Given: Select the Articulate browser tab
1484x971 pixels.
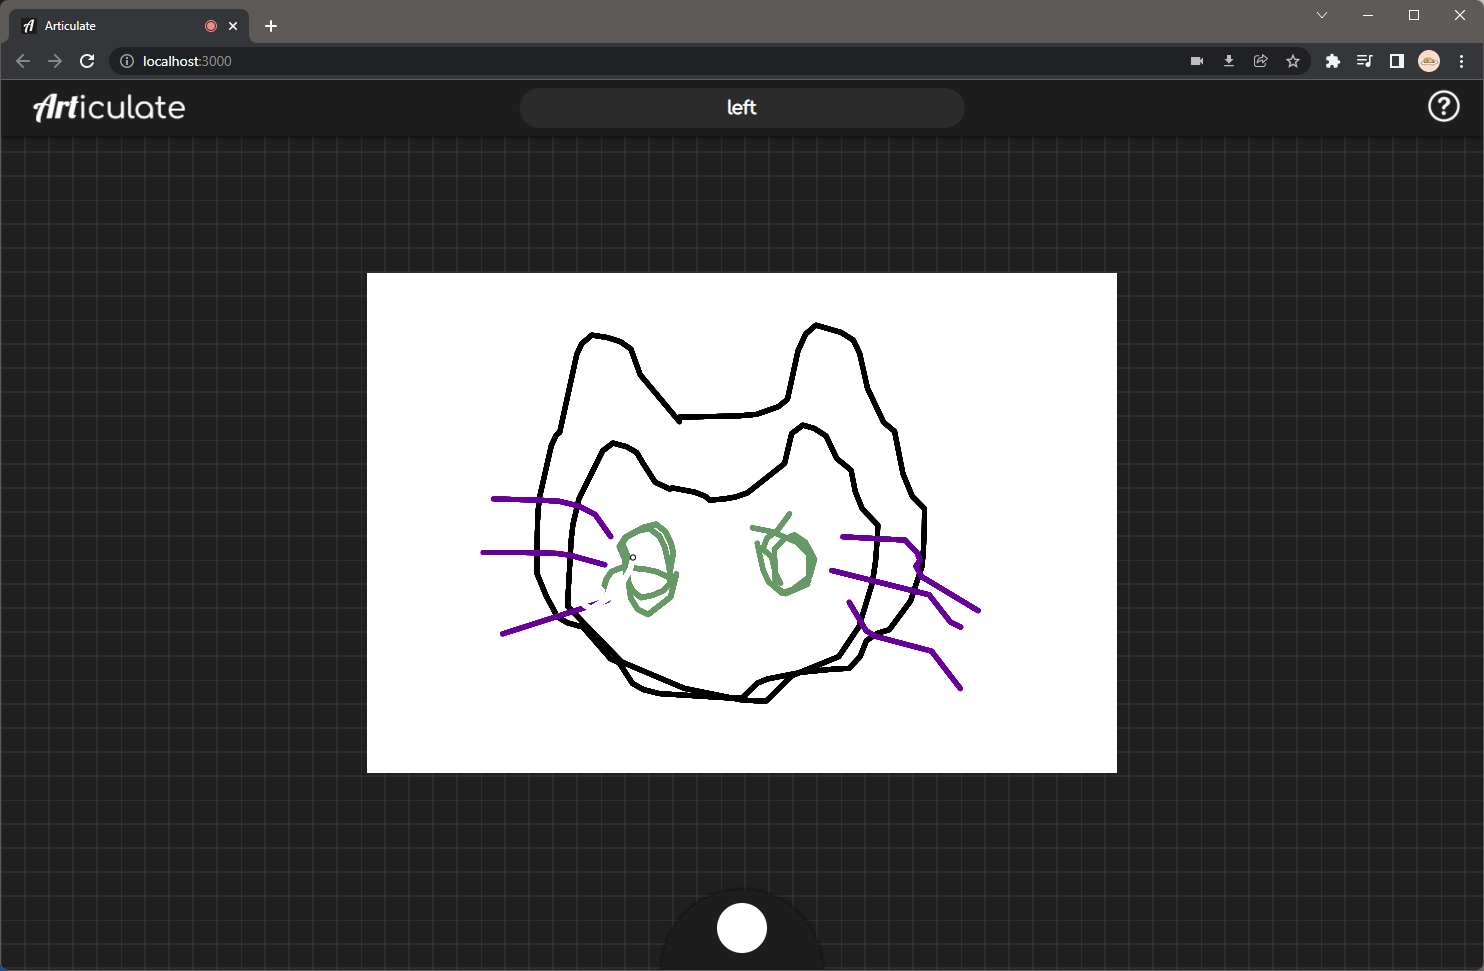Looking at the screenshot, I should click(130, 26).
